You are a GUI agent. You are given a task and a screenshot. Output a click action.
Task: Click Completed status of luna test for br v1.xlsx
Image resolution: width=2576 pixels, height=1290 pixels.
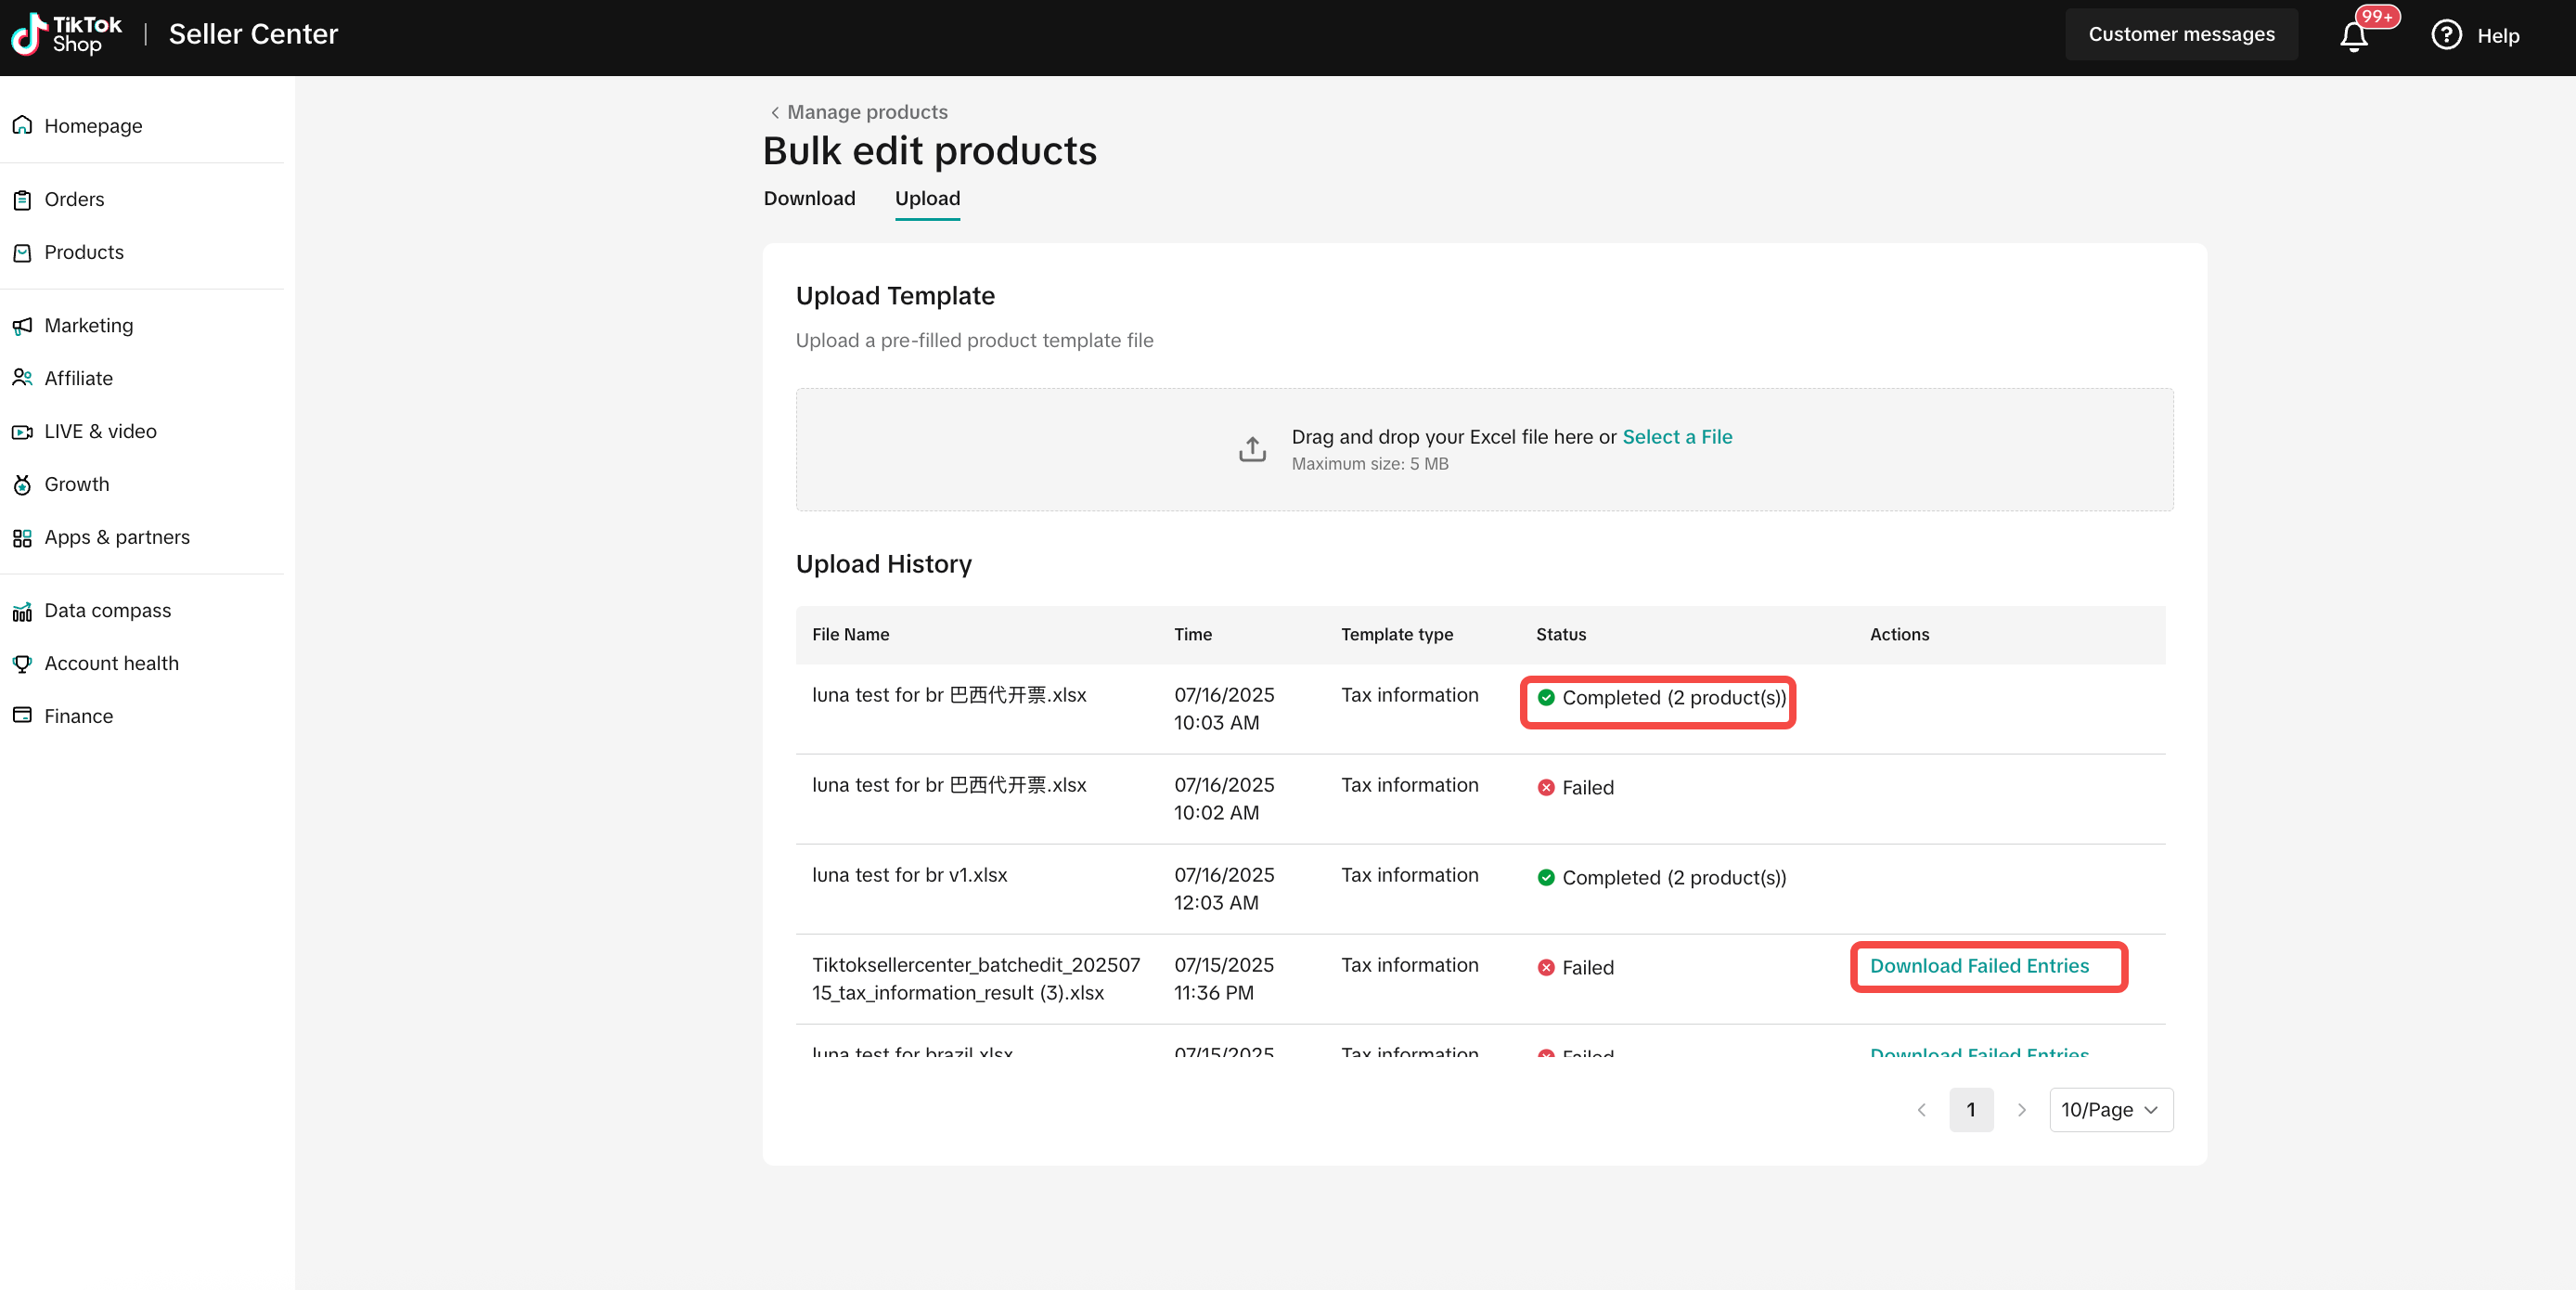point(1661,877)
